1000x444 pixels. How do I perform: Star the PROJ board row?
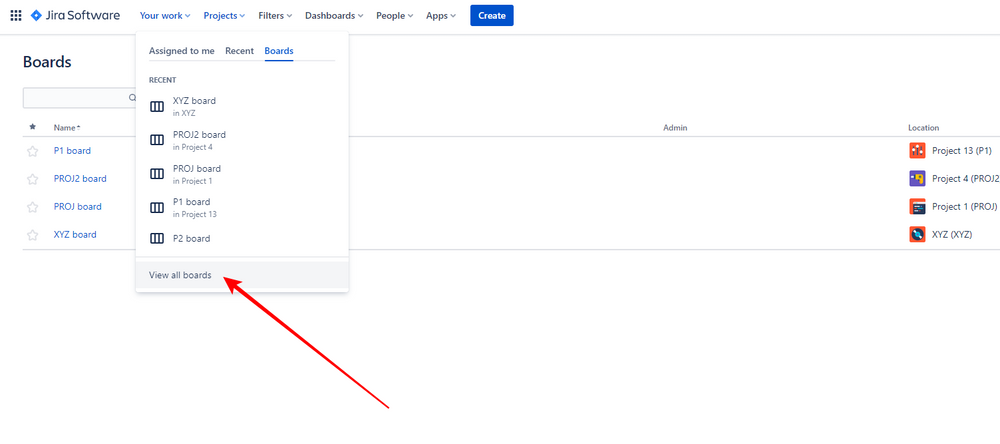coord(33,207)
